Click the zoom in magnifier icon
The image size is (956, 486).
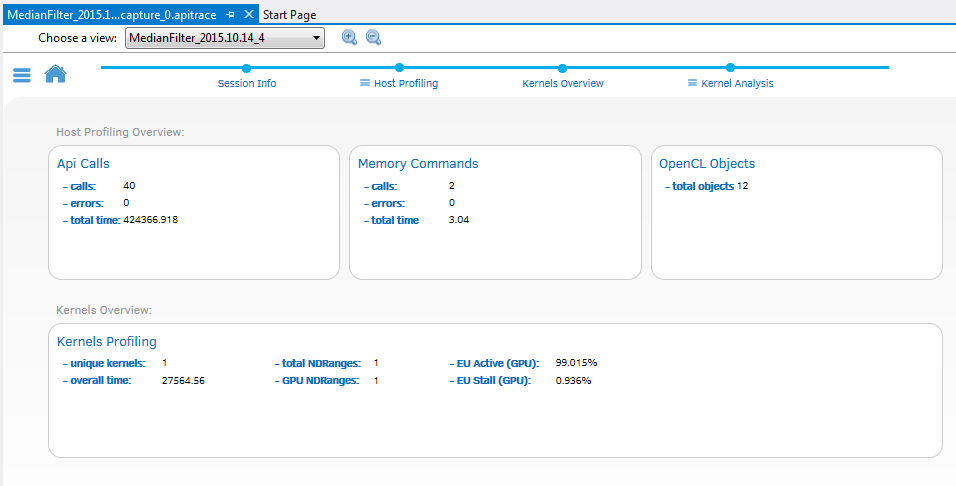349,37
